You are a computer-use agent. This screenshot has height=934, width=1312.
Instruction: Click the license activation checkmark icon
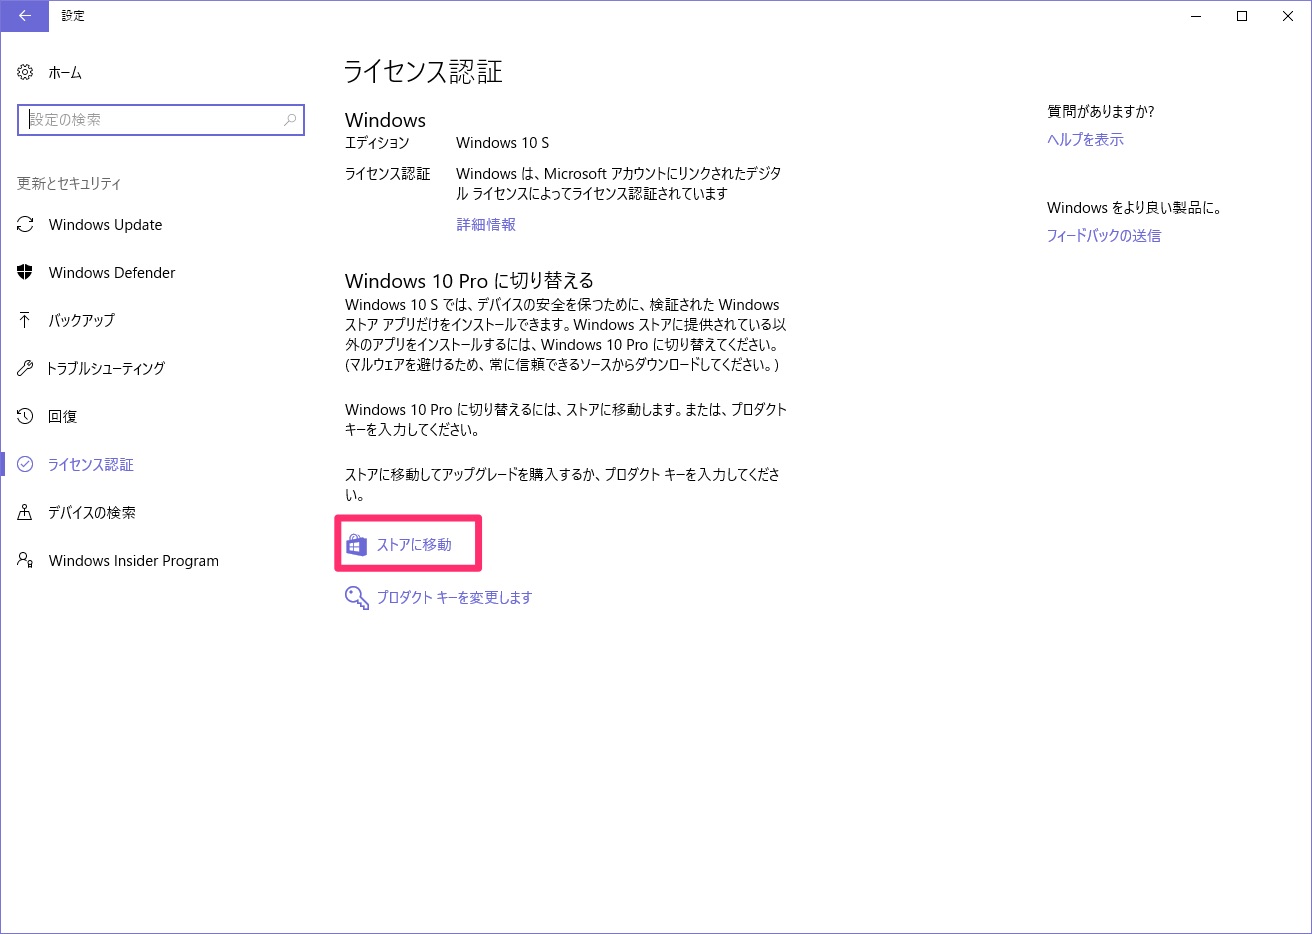[25, 464]
